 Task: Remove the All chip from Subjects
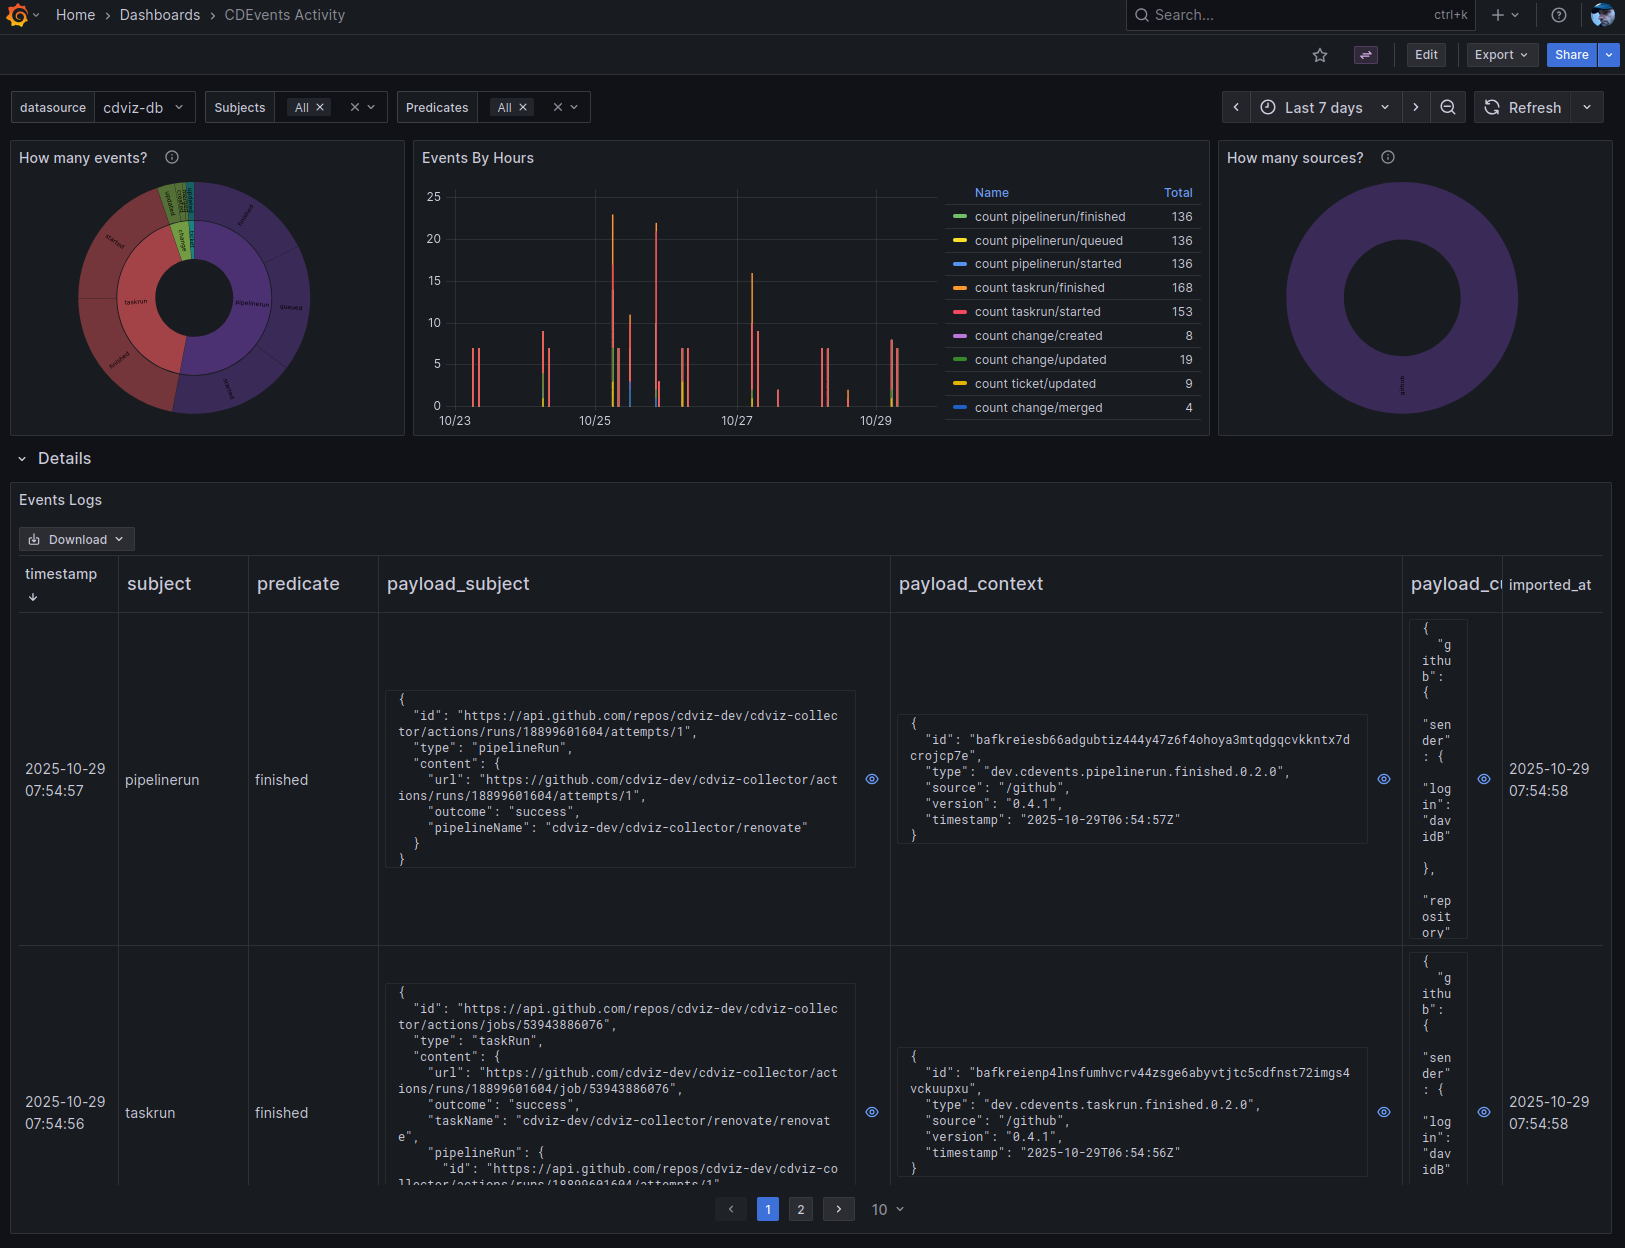320,107
